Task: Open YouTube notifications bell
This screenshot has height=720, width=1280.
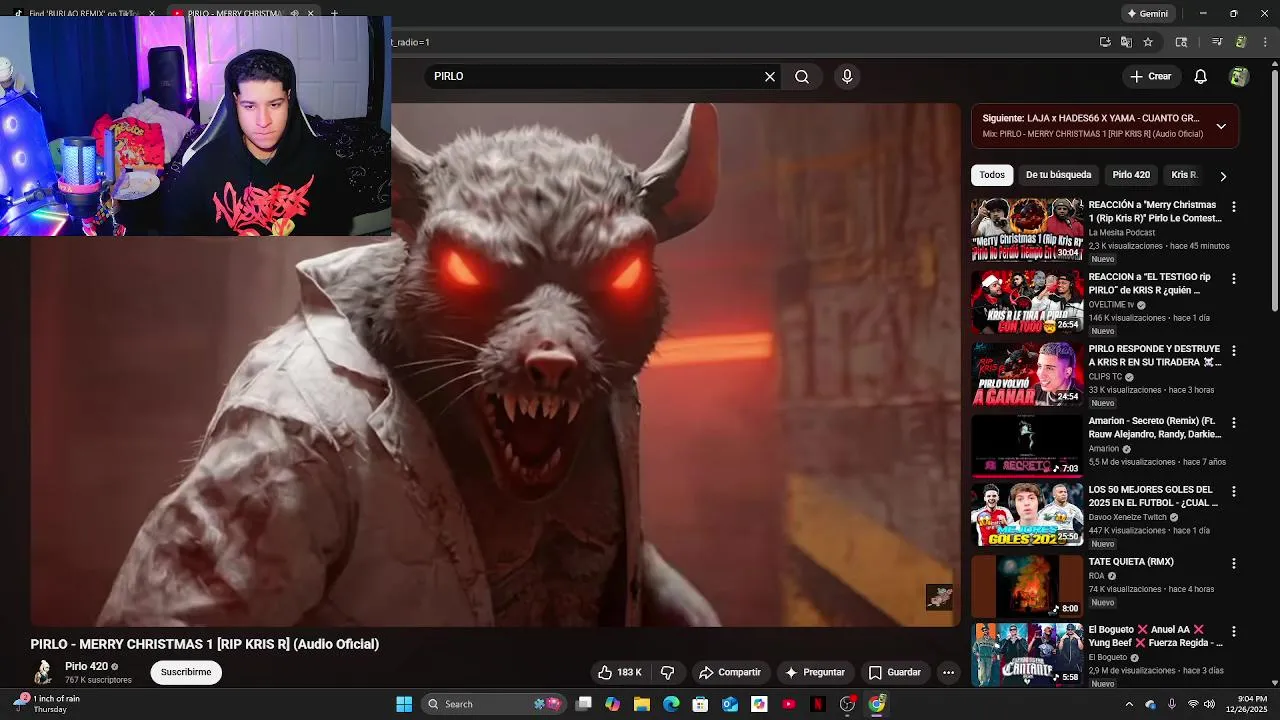Action: (1201, 76)
